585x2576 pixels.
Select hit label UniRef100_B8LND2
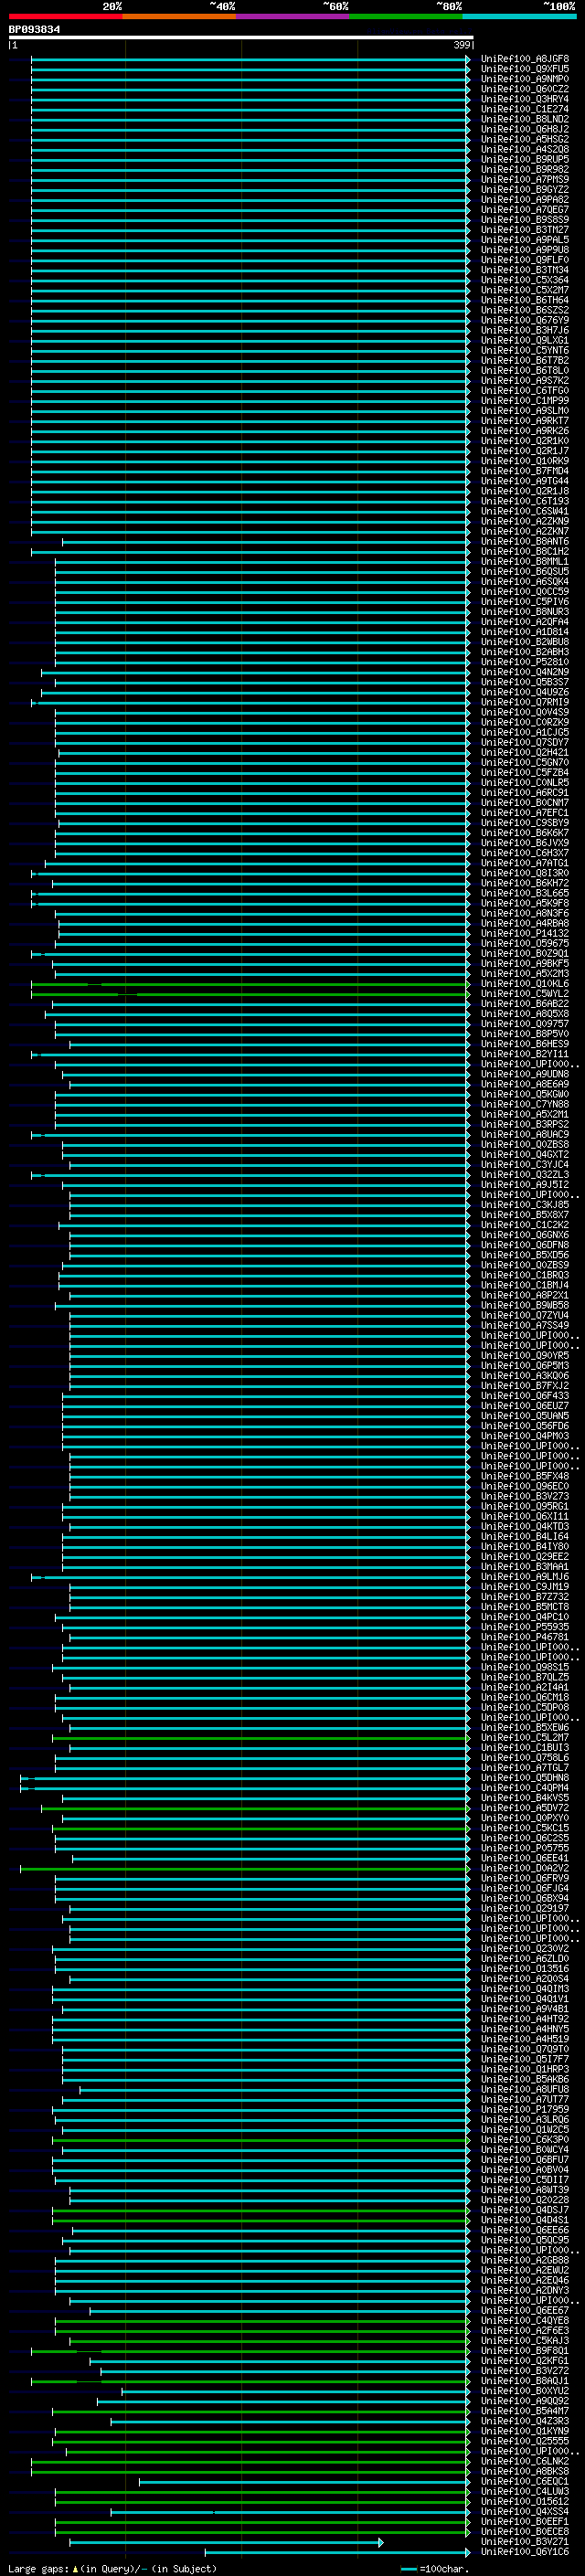[525, 119]
